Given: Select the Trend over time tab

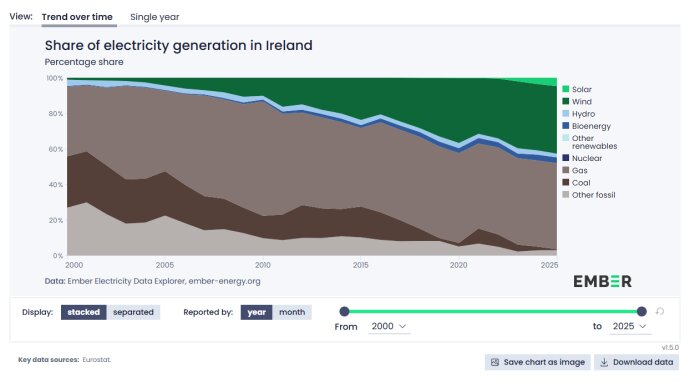Looking at the screenshot, I should click(77, 17).
